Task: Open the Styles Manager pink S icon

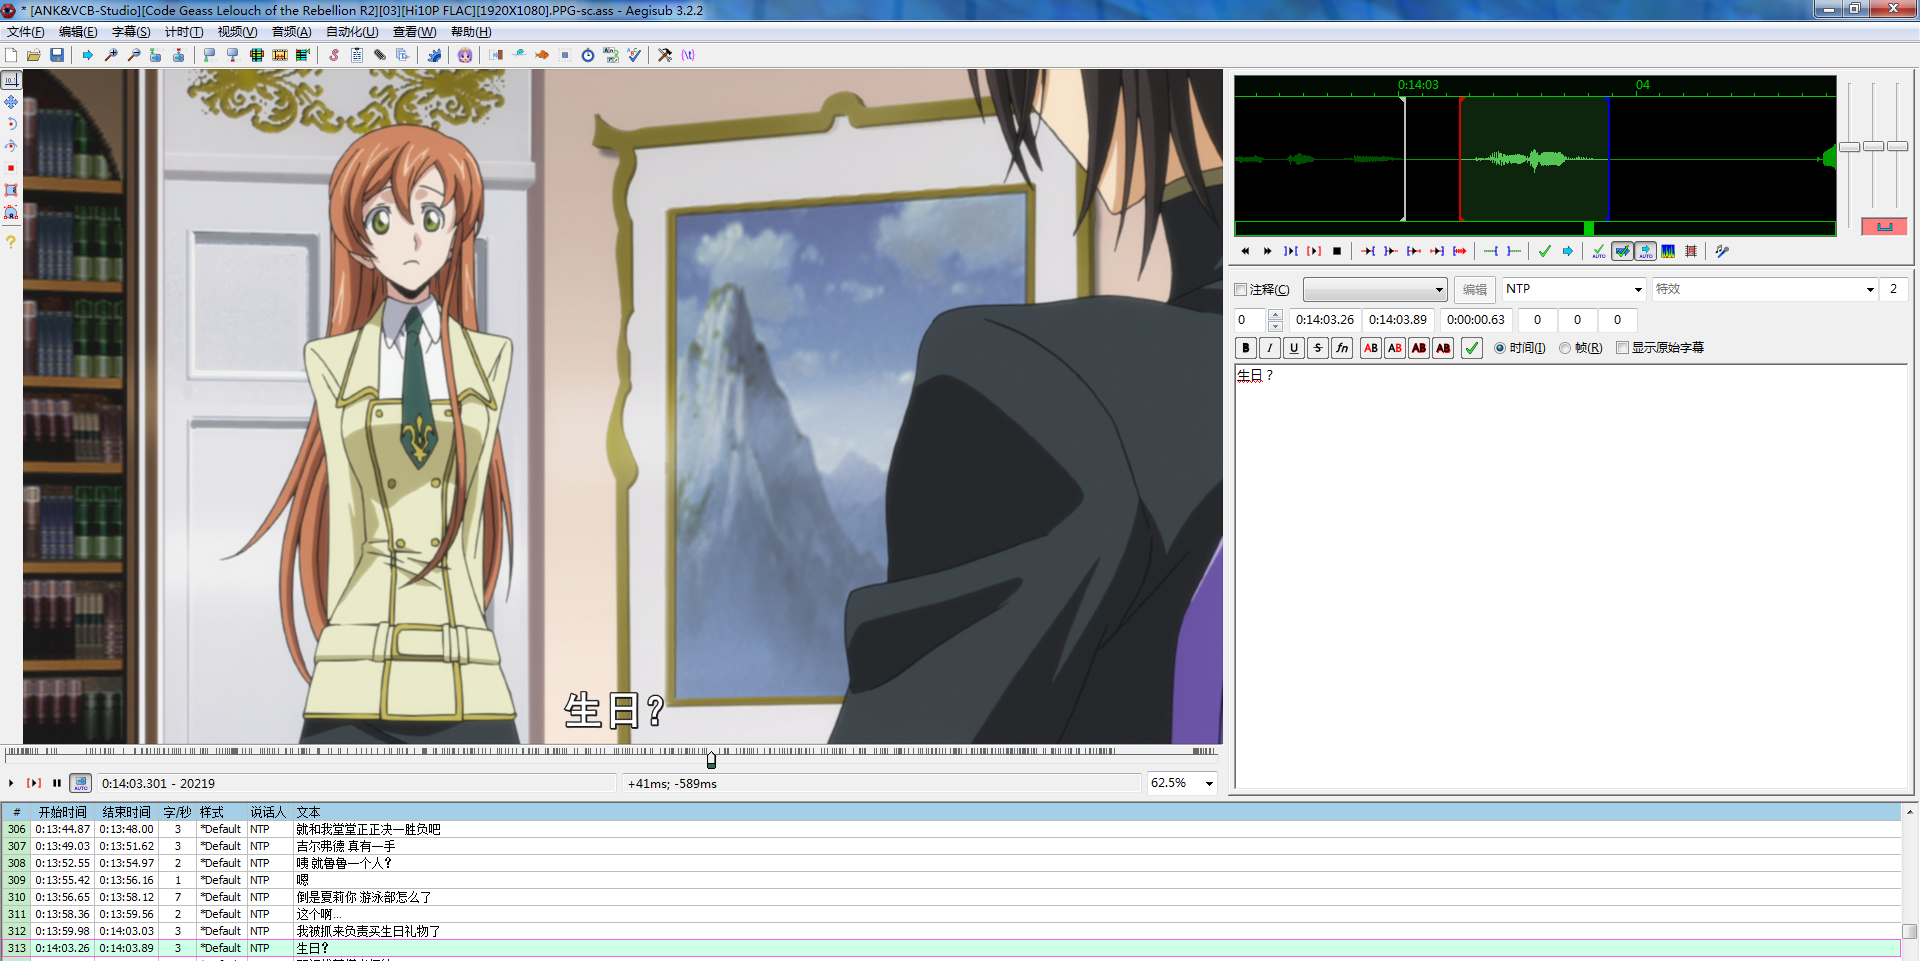Action: point(334,55)
